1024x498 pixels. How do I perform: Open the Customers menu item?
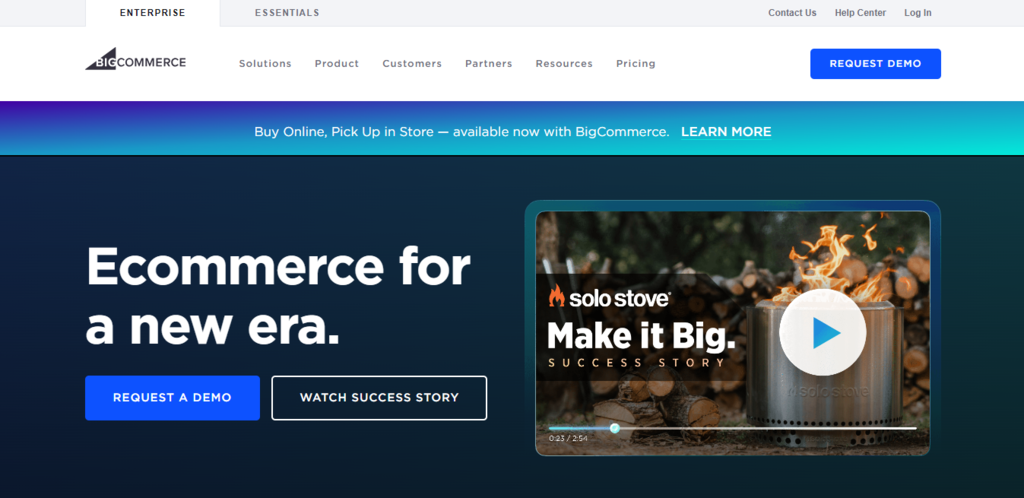click(412, 64)
